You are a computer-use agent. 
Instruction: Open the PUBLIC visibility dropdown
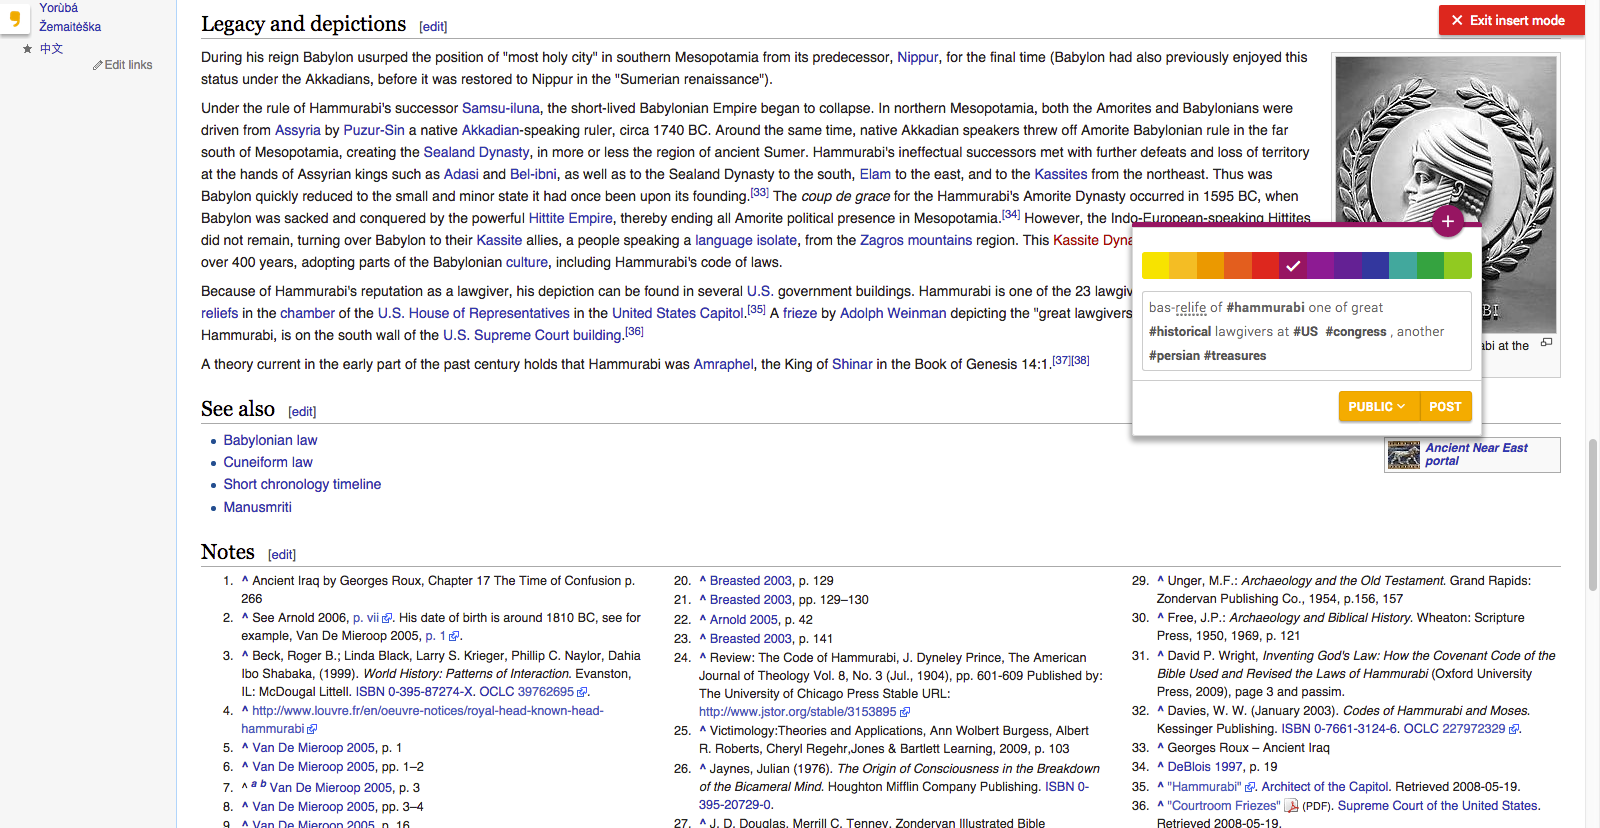[x=1378, y=406]
